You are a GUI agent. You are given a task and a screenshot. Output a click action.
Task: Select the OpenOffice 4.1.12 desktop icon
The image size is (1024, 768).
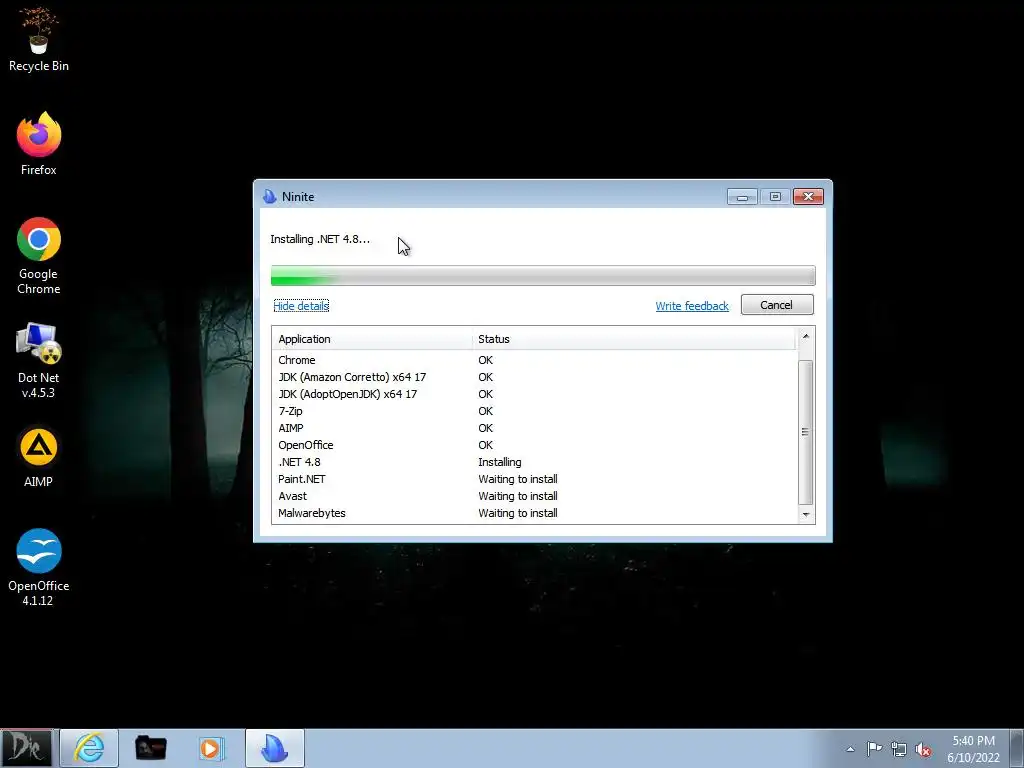(x=39, y=567)
